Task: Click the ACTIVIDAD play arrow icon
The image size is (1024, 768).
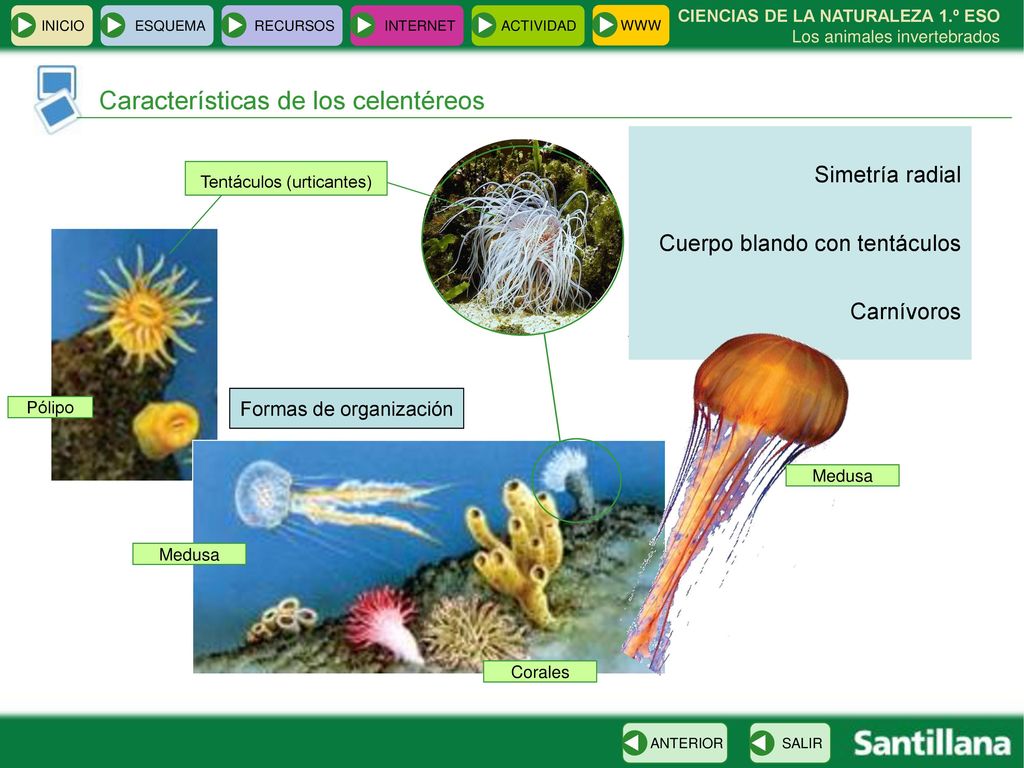Action: 484,25
